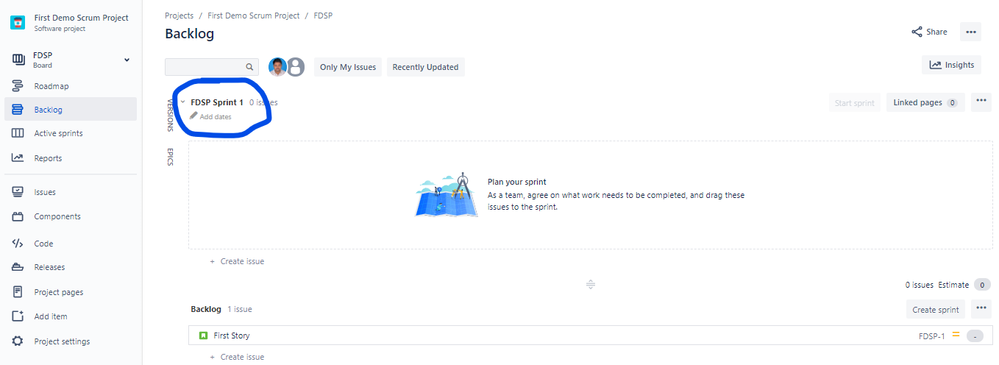This screenshot has width=999, height=365.
Task: Click the Project settings gear icon
Action: [17, 341]
